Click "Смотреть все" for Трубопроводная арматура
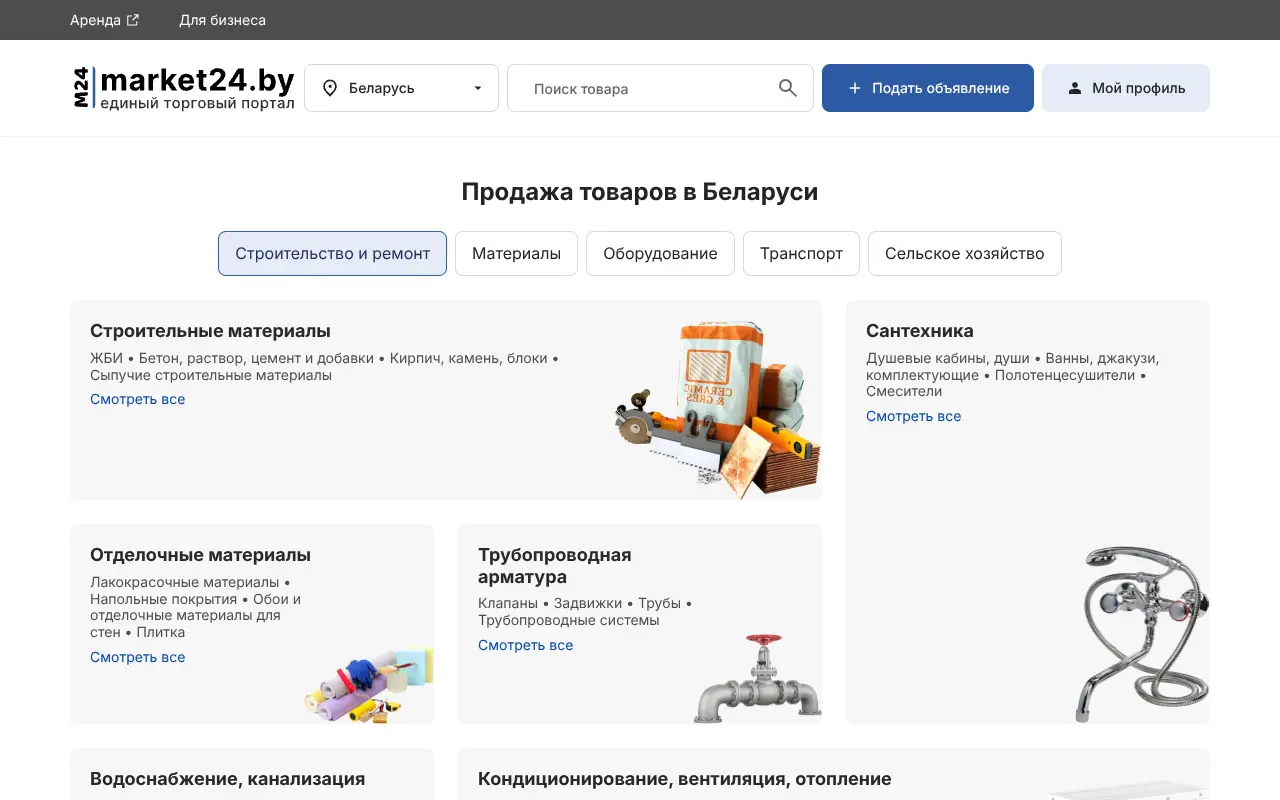The height and width of the screenshot is (800, 1280). coord(525,645)
